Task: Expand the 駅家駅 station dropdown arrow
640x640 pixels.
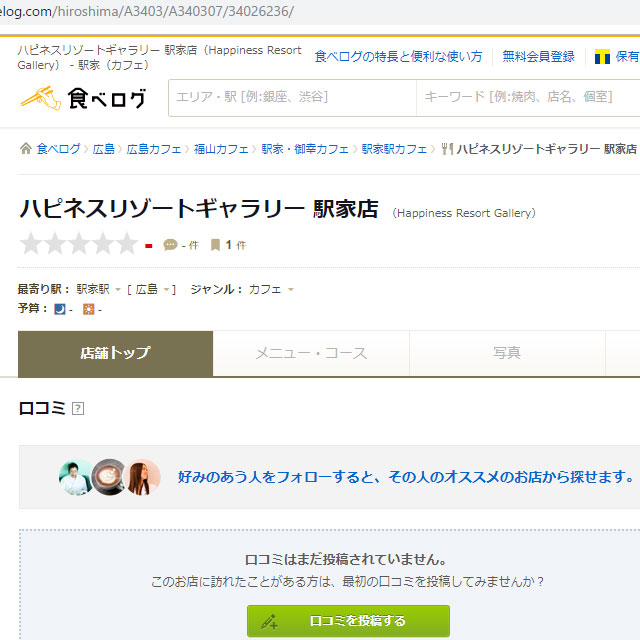Action: (118, 290)
